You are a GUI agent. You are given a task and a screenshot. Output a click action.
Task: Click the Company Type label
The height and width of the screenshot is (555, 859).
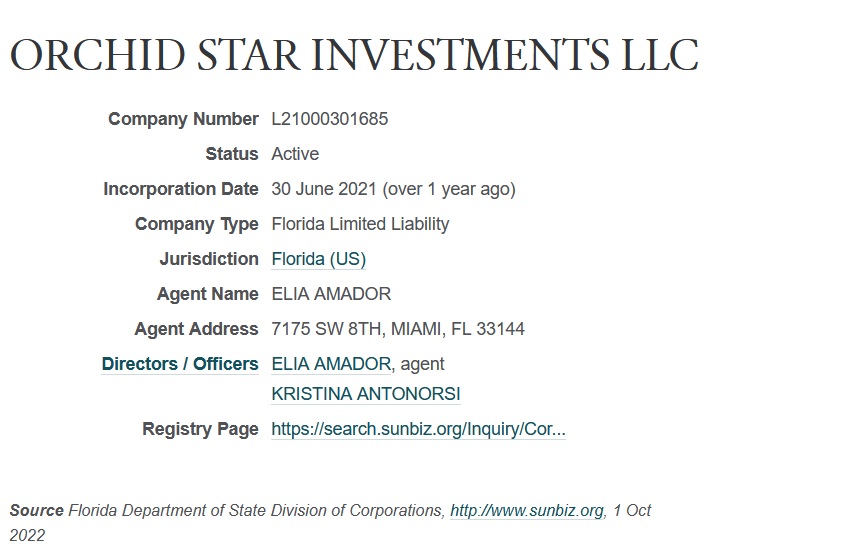[197, 224]
